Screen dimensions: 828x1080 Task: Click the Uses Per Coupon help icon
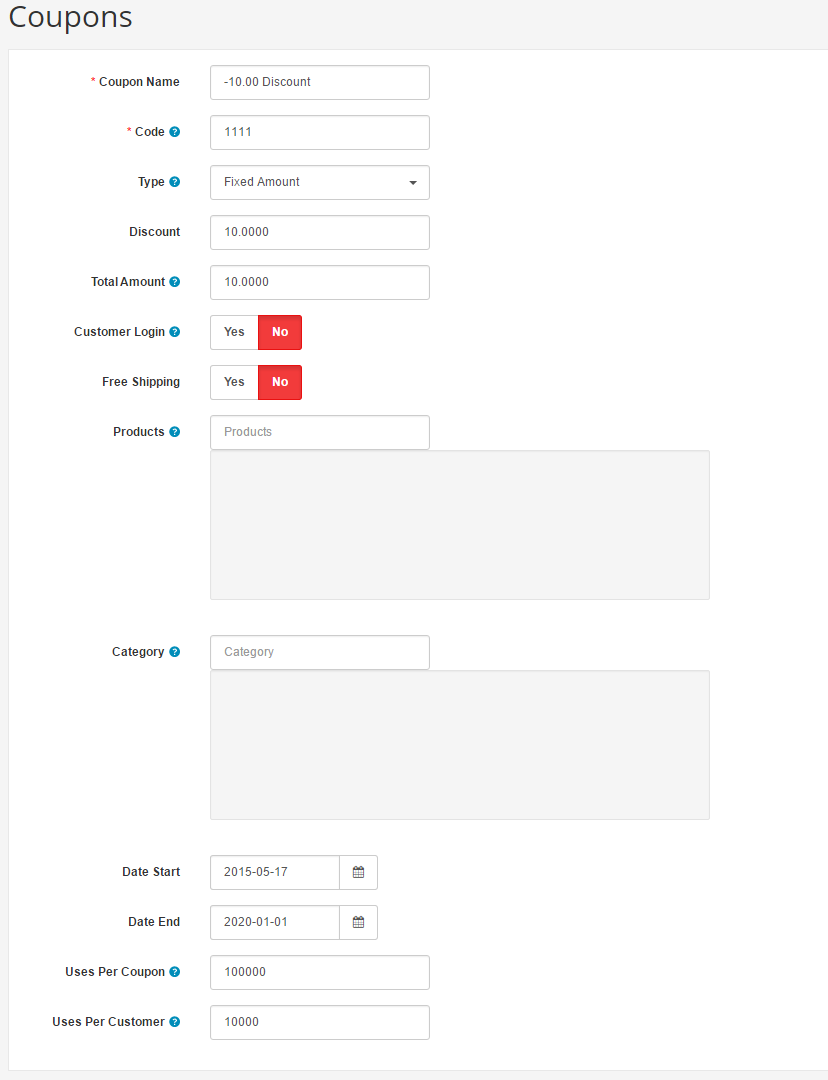175,972
